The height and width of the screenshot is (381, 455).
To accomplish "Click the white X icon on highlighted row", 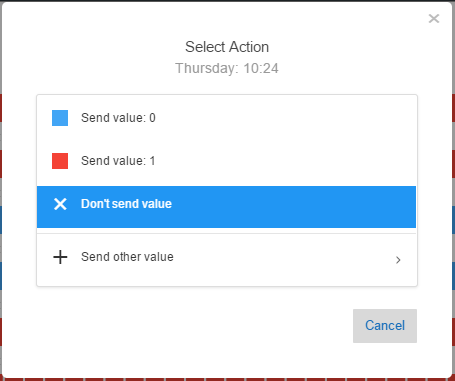I will [60, 204].
